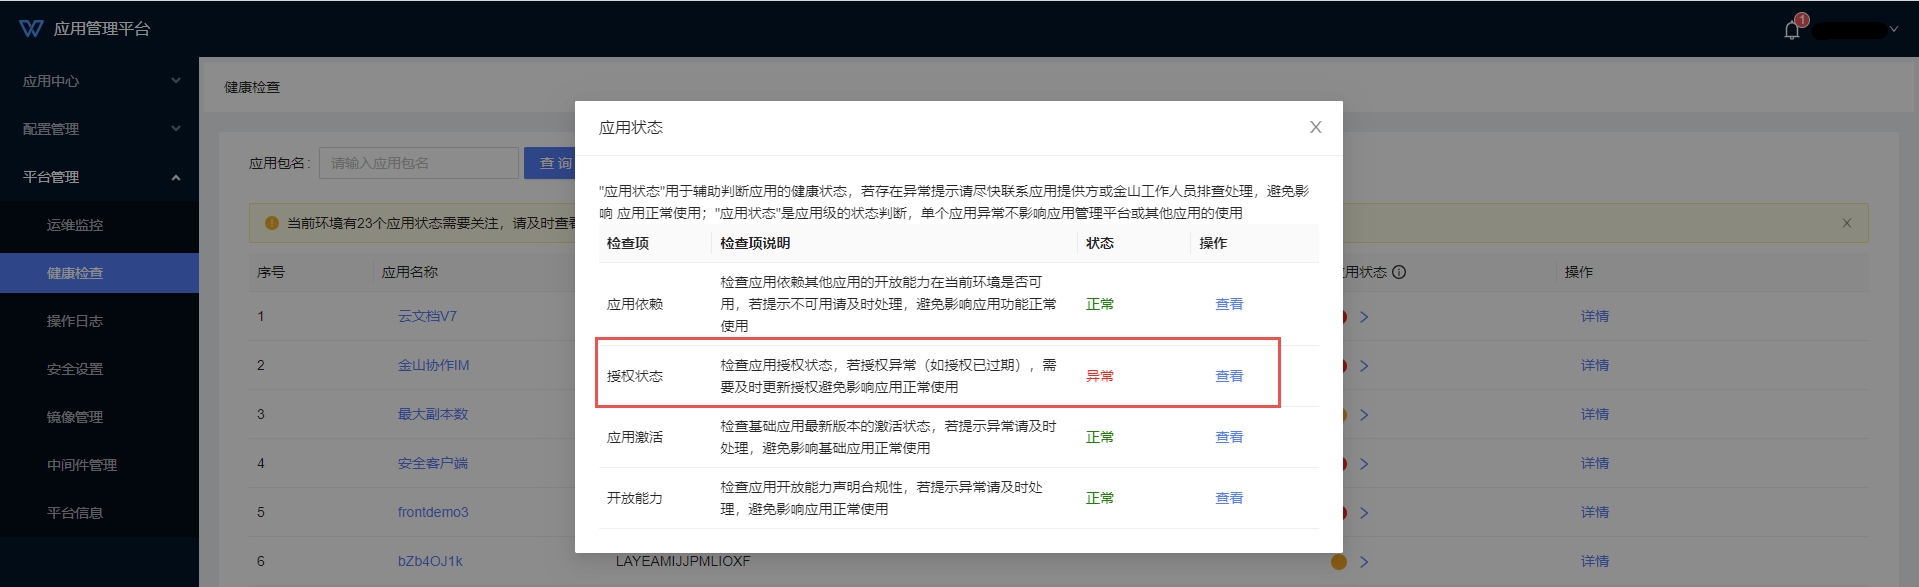This screenshot has height=587, width=1919.
Task: Click the info icon beside 应用状态 column header
Action: point(1399,272)
